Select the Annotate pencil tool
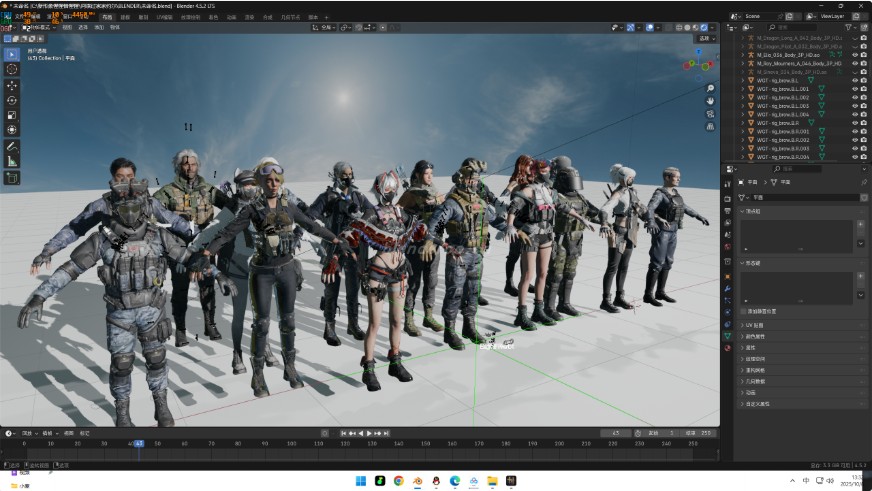Image resolution: width=872 pixels, height=491 pixels. click(x=12, y=146)
